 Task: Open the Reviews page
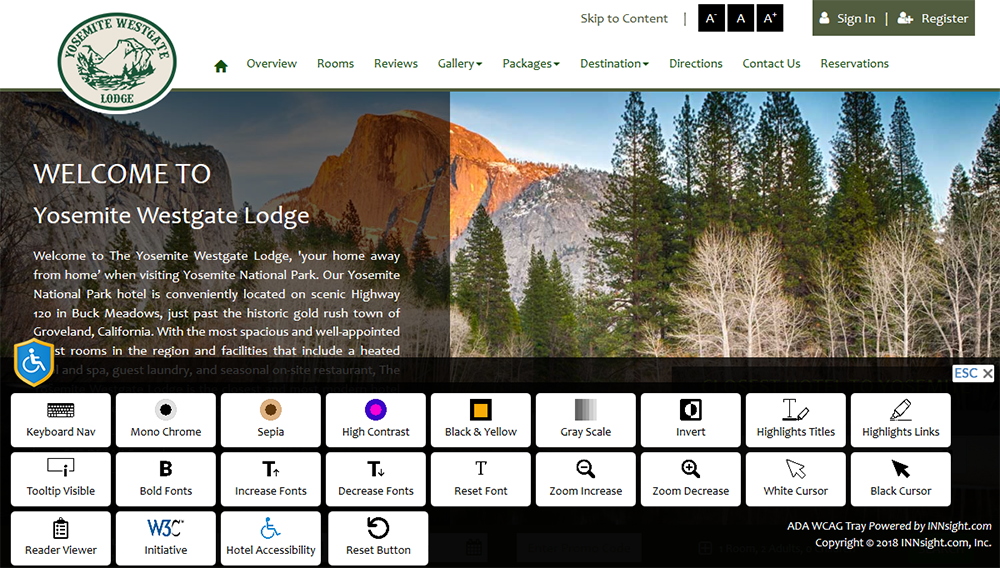point(396,64)
